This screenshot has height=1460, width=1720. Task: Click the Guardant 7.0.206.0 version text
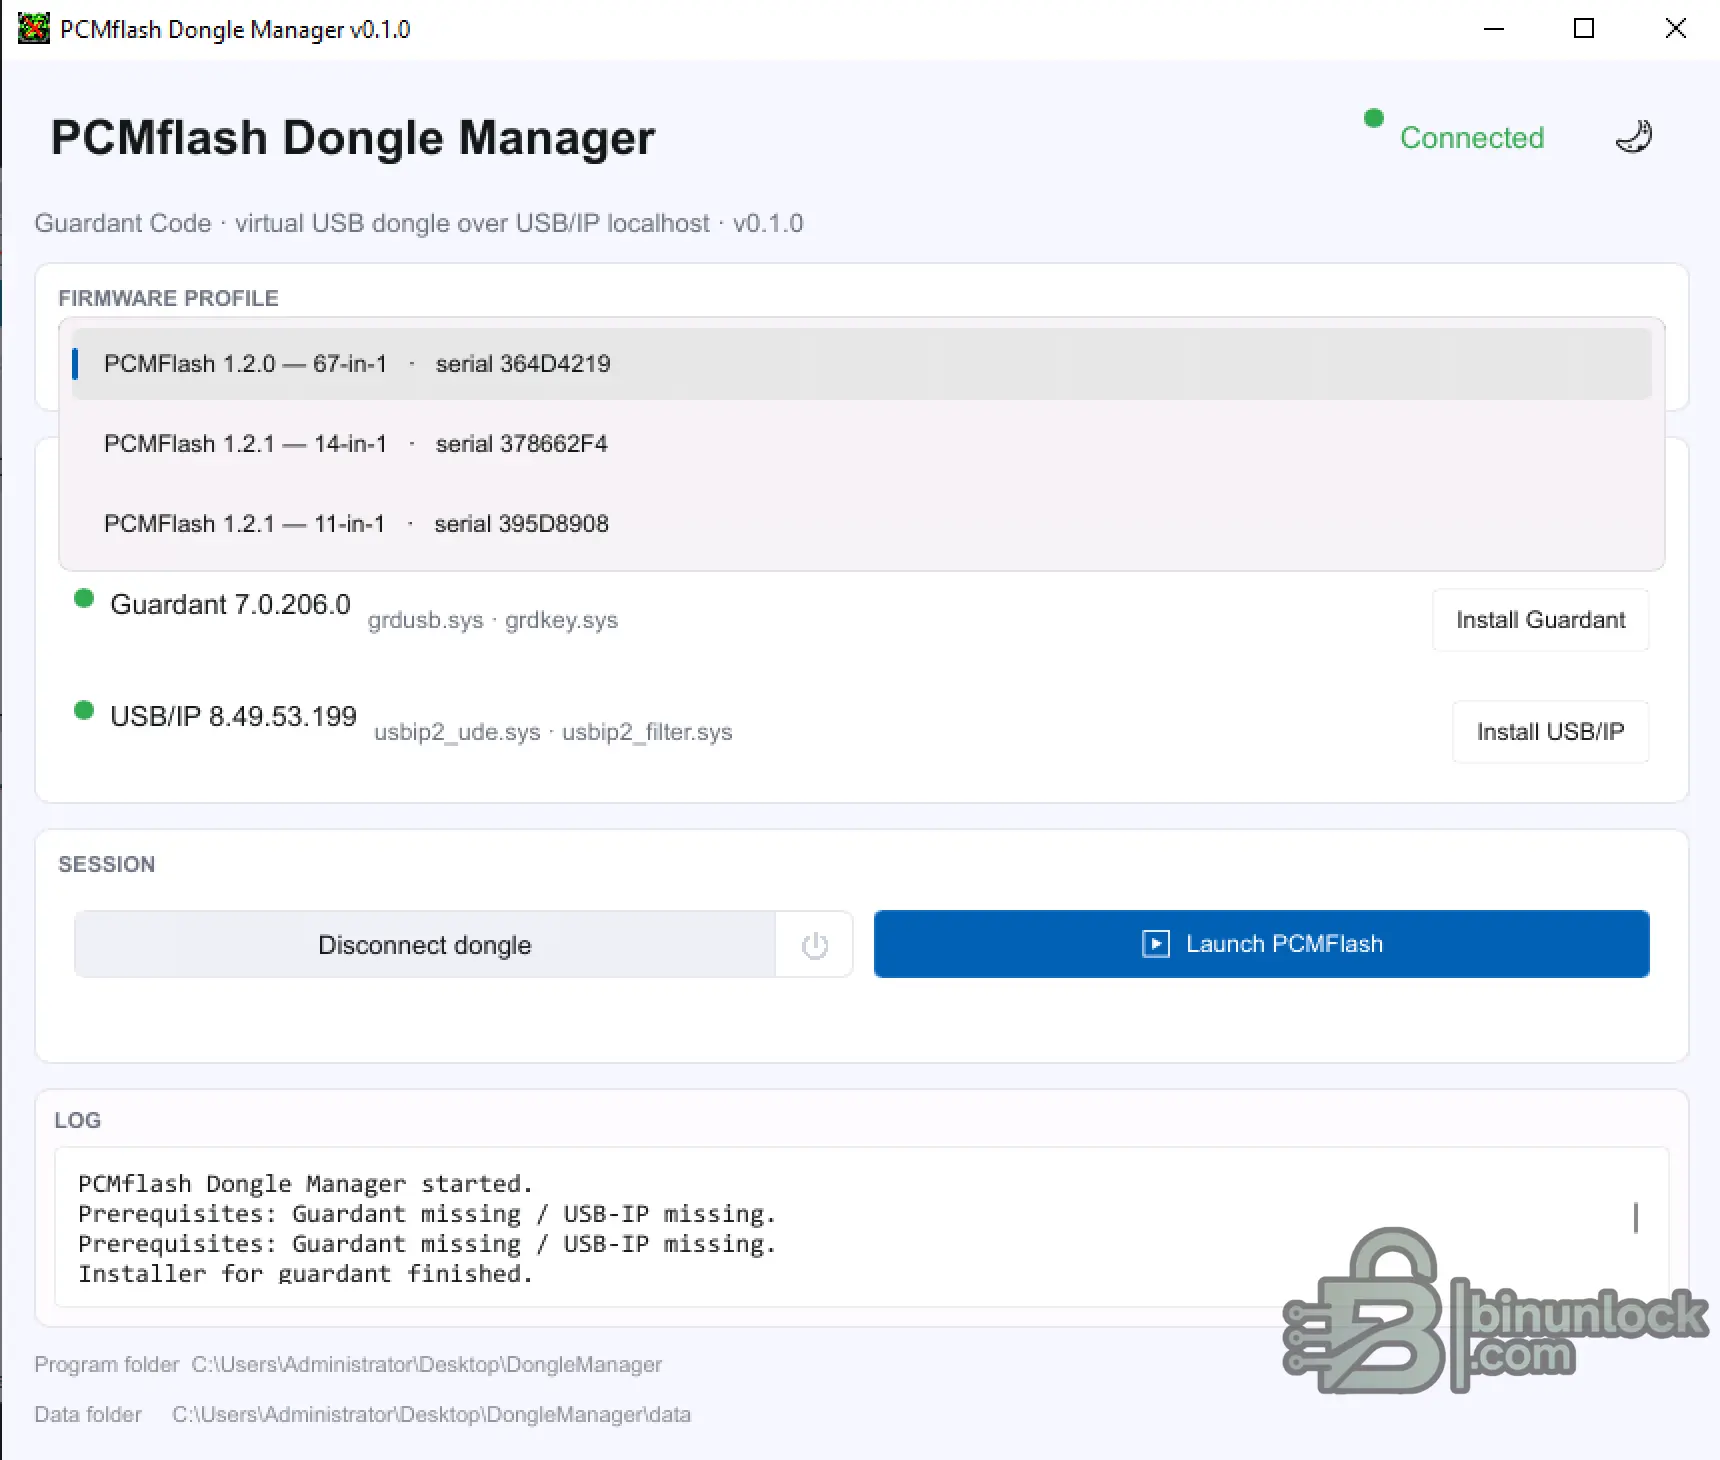tap(230, 605)
